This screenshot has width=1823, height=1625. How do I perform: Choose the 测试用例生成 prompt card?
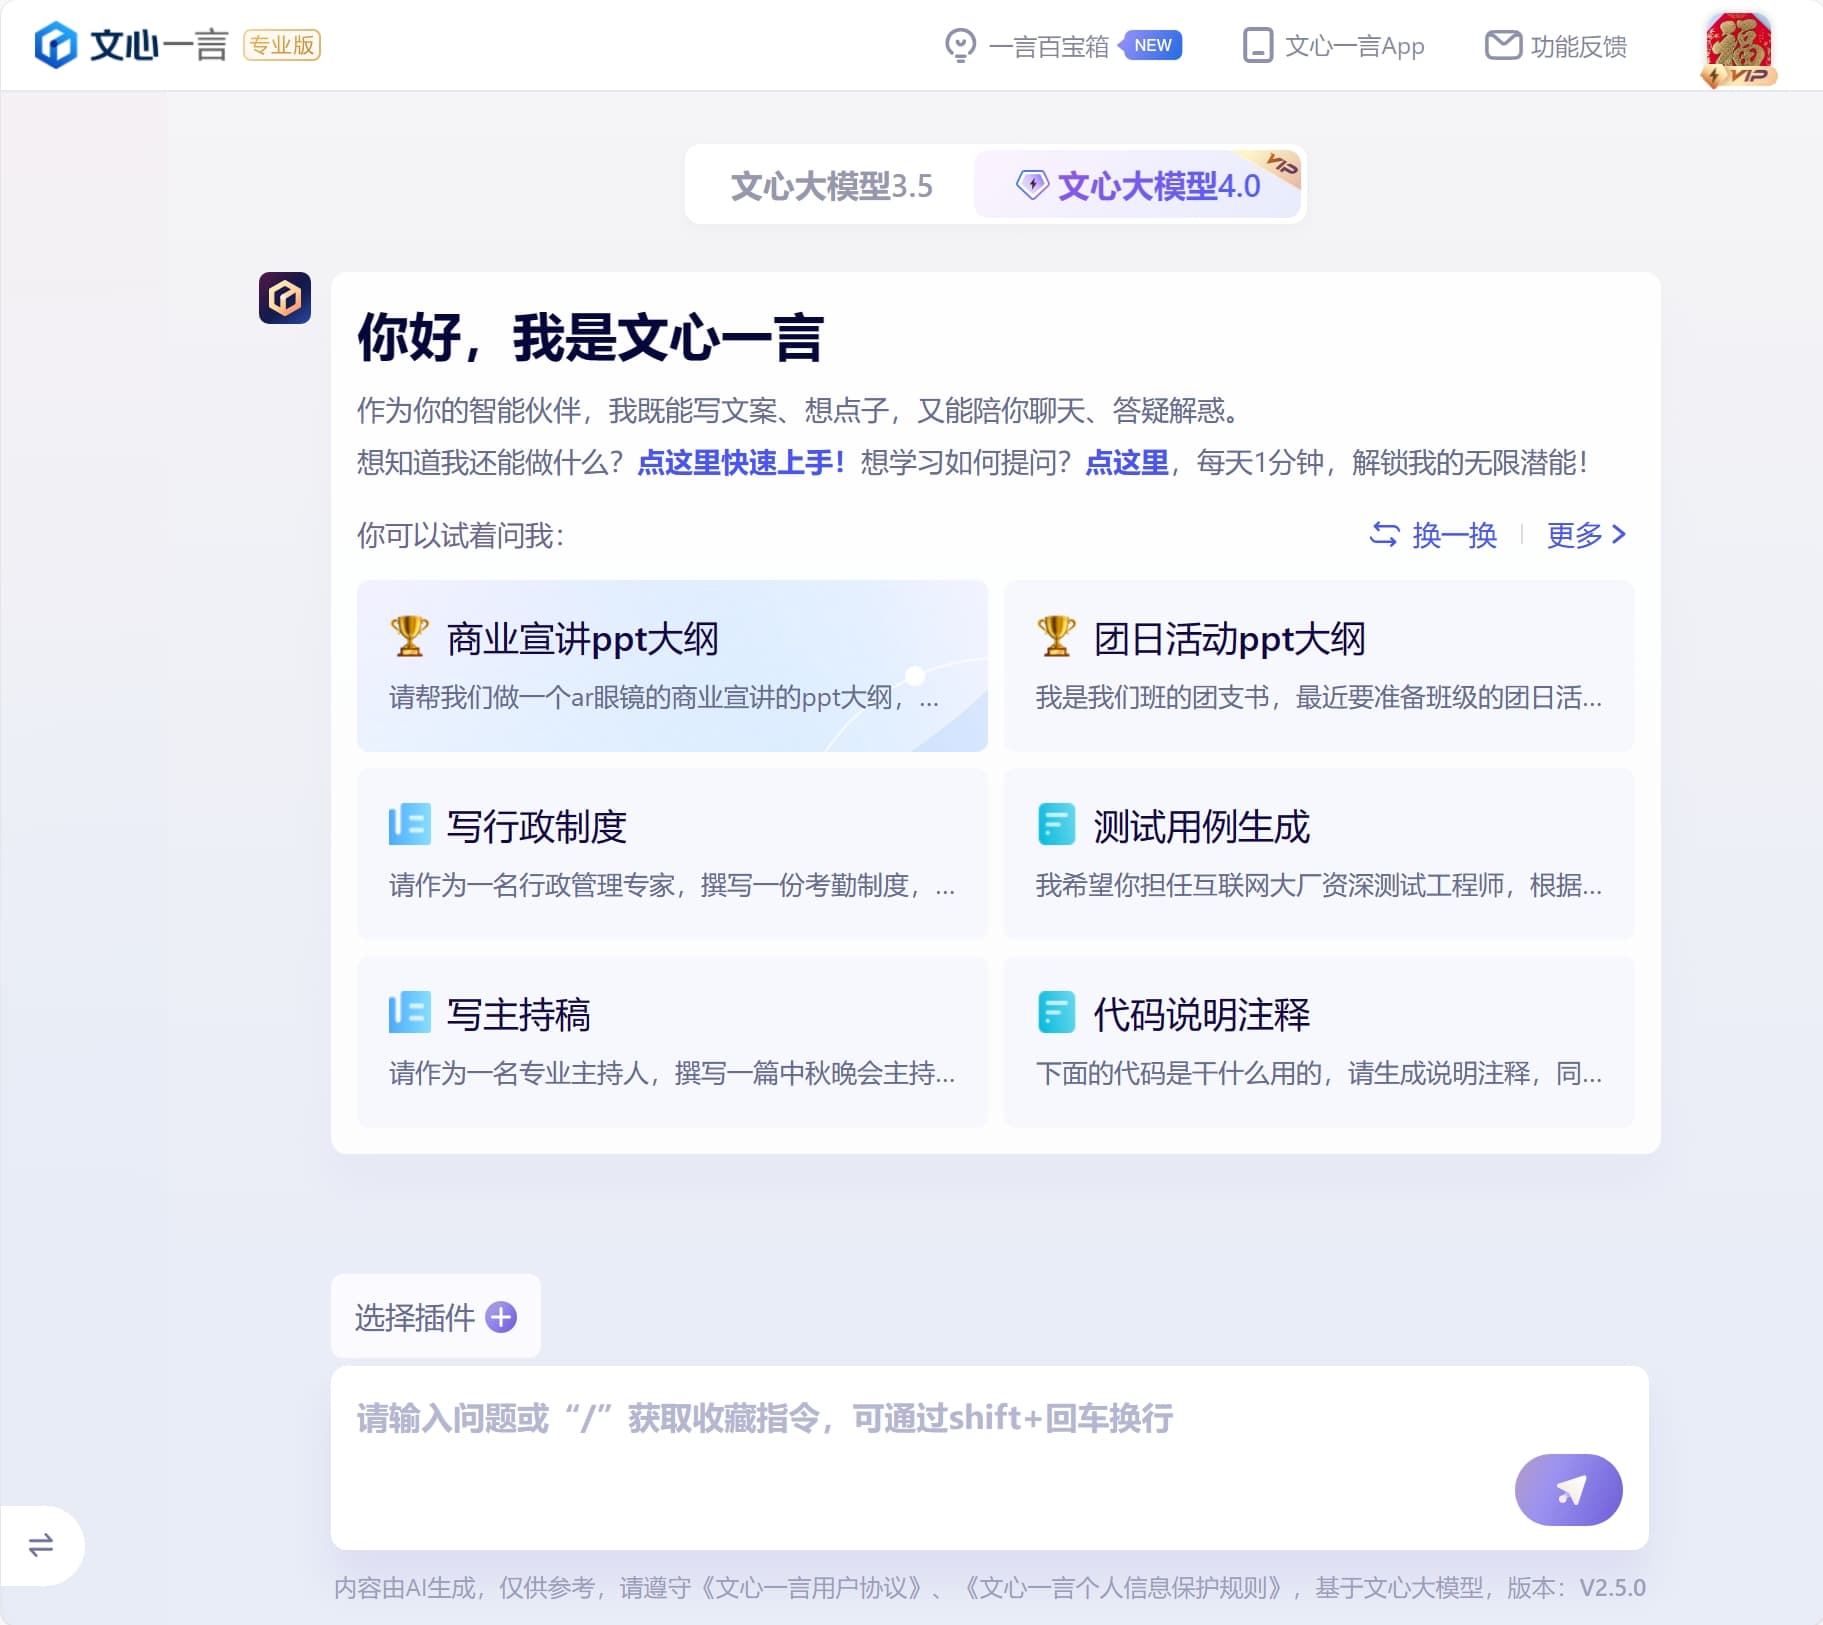(x=1318, y=853)
